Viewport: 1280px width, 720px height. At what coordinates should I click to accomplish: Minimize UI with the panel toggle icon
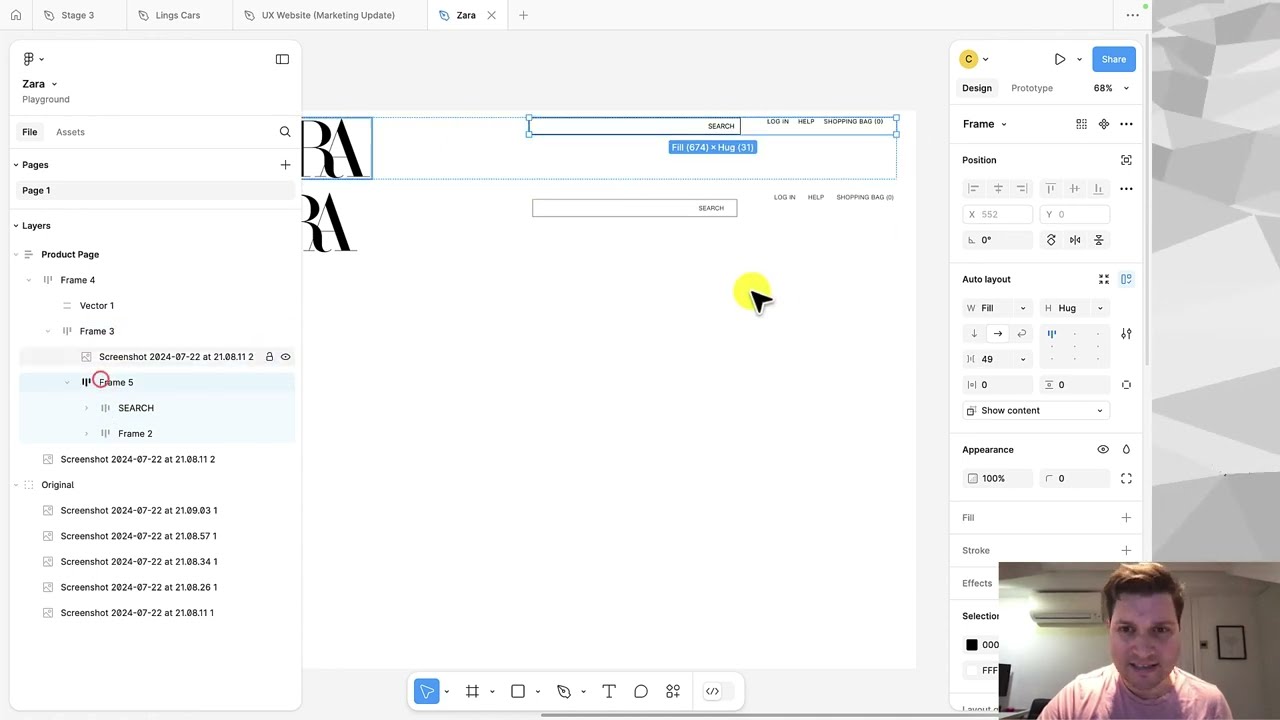[282, 59]
